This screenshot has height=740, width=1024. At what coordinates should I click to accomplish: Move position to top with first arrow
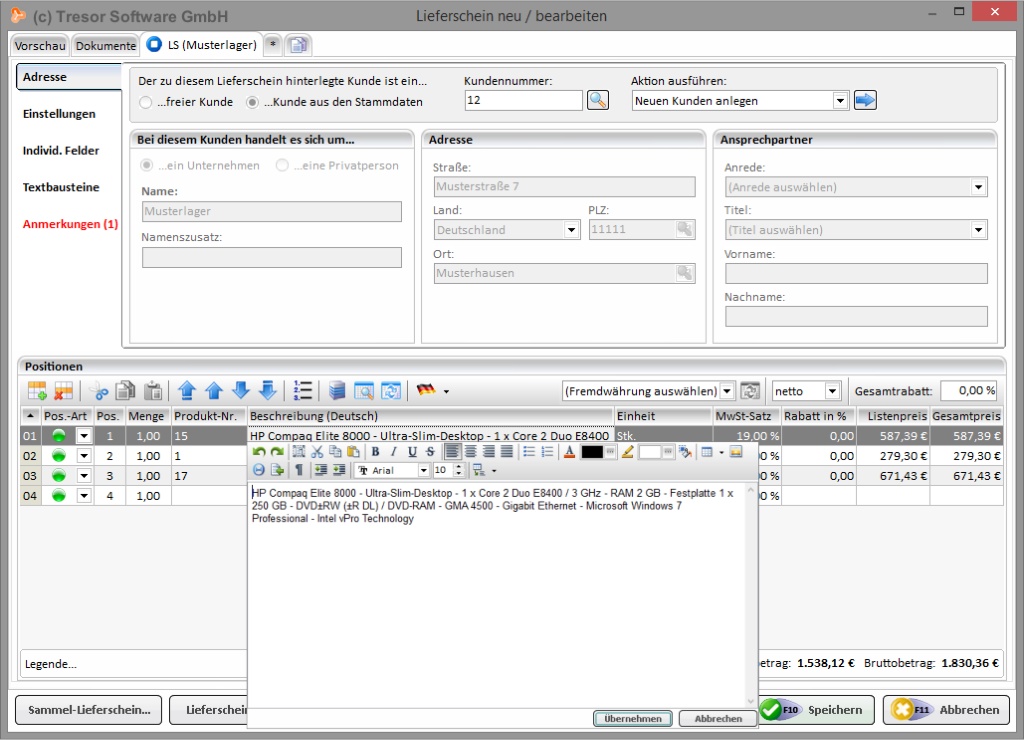pyautogui.click(x=186, y=391)
